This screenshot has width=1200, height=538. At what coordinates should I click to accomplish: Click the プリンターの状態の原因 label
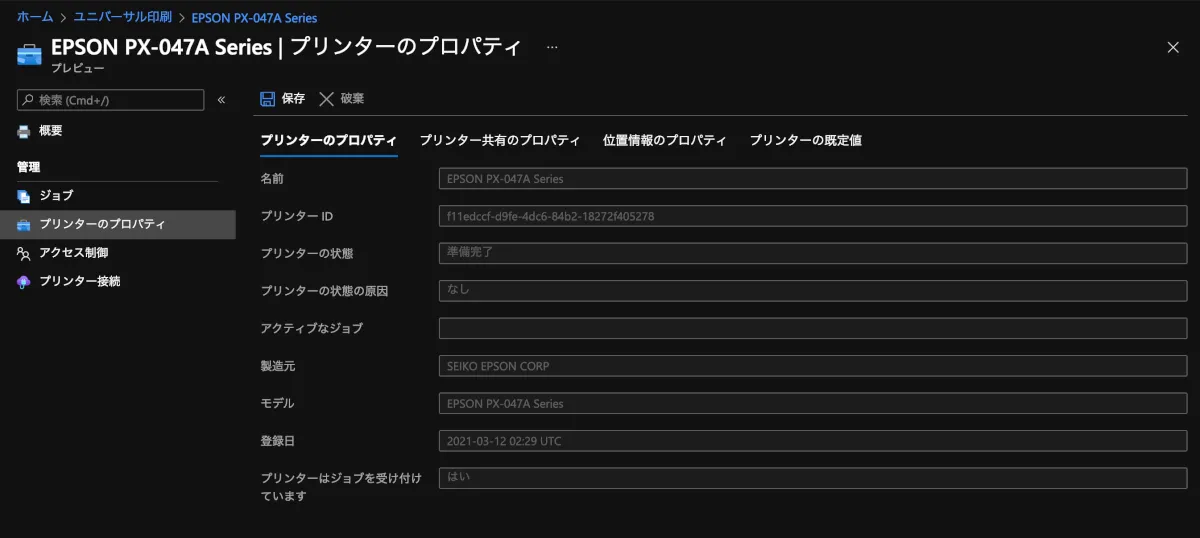(x=324, y=291)
